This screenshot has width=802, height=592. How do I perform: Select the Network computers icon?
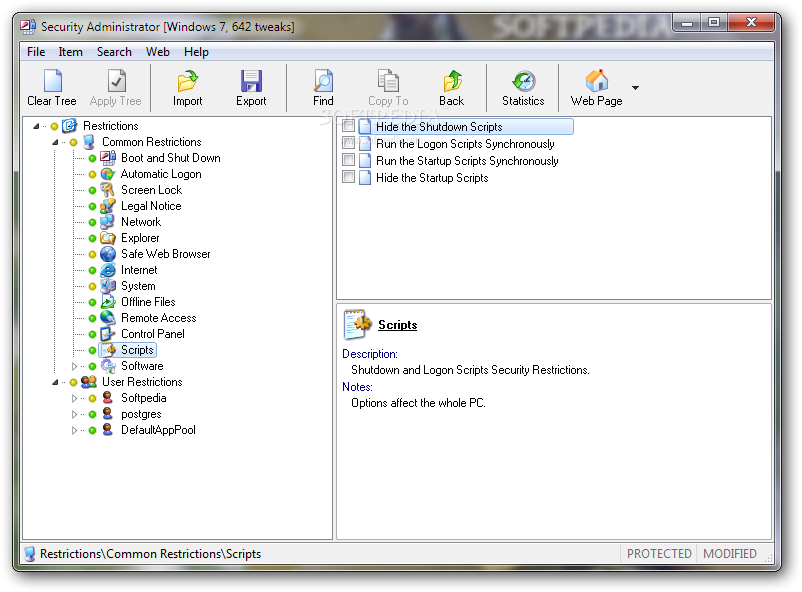pos(108,222)
